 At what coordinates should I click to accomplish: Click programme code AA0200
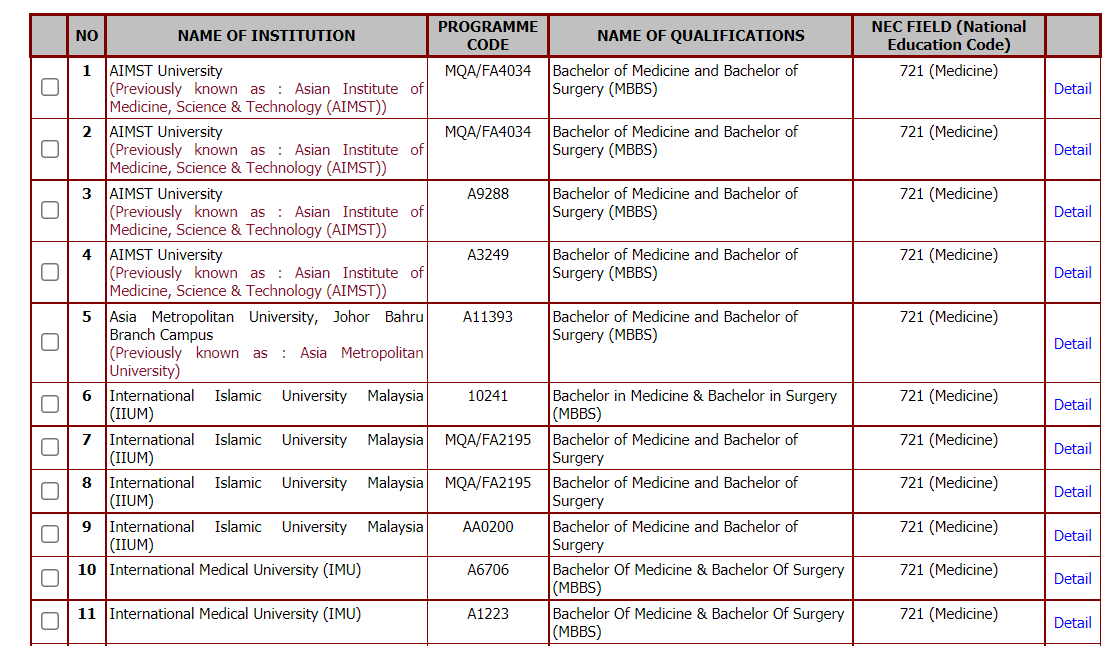(x=488, y=527)
